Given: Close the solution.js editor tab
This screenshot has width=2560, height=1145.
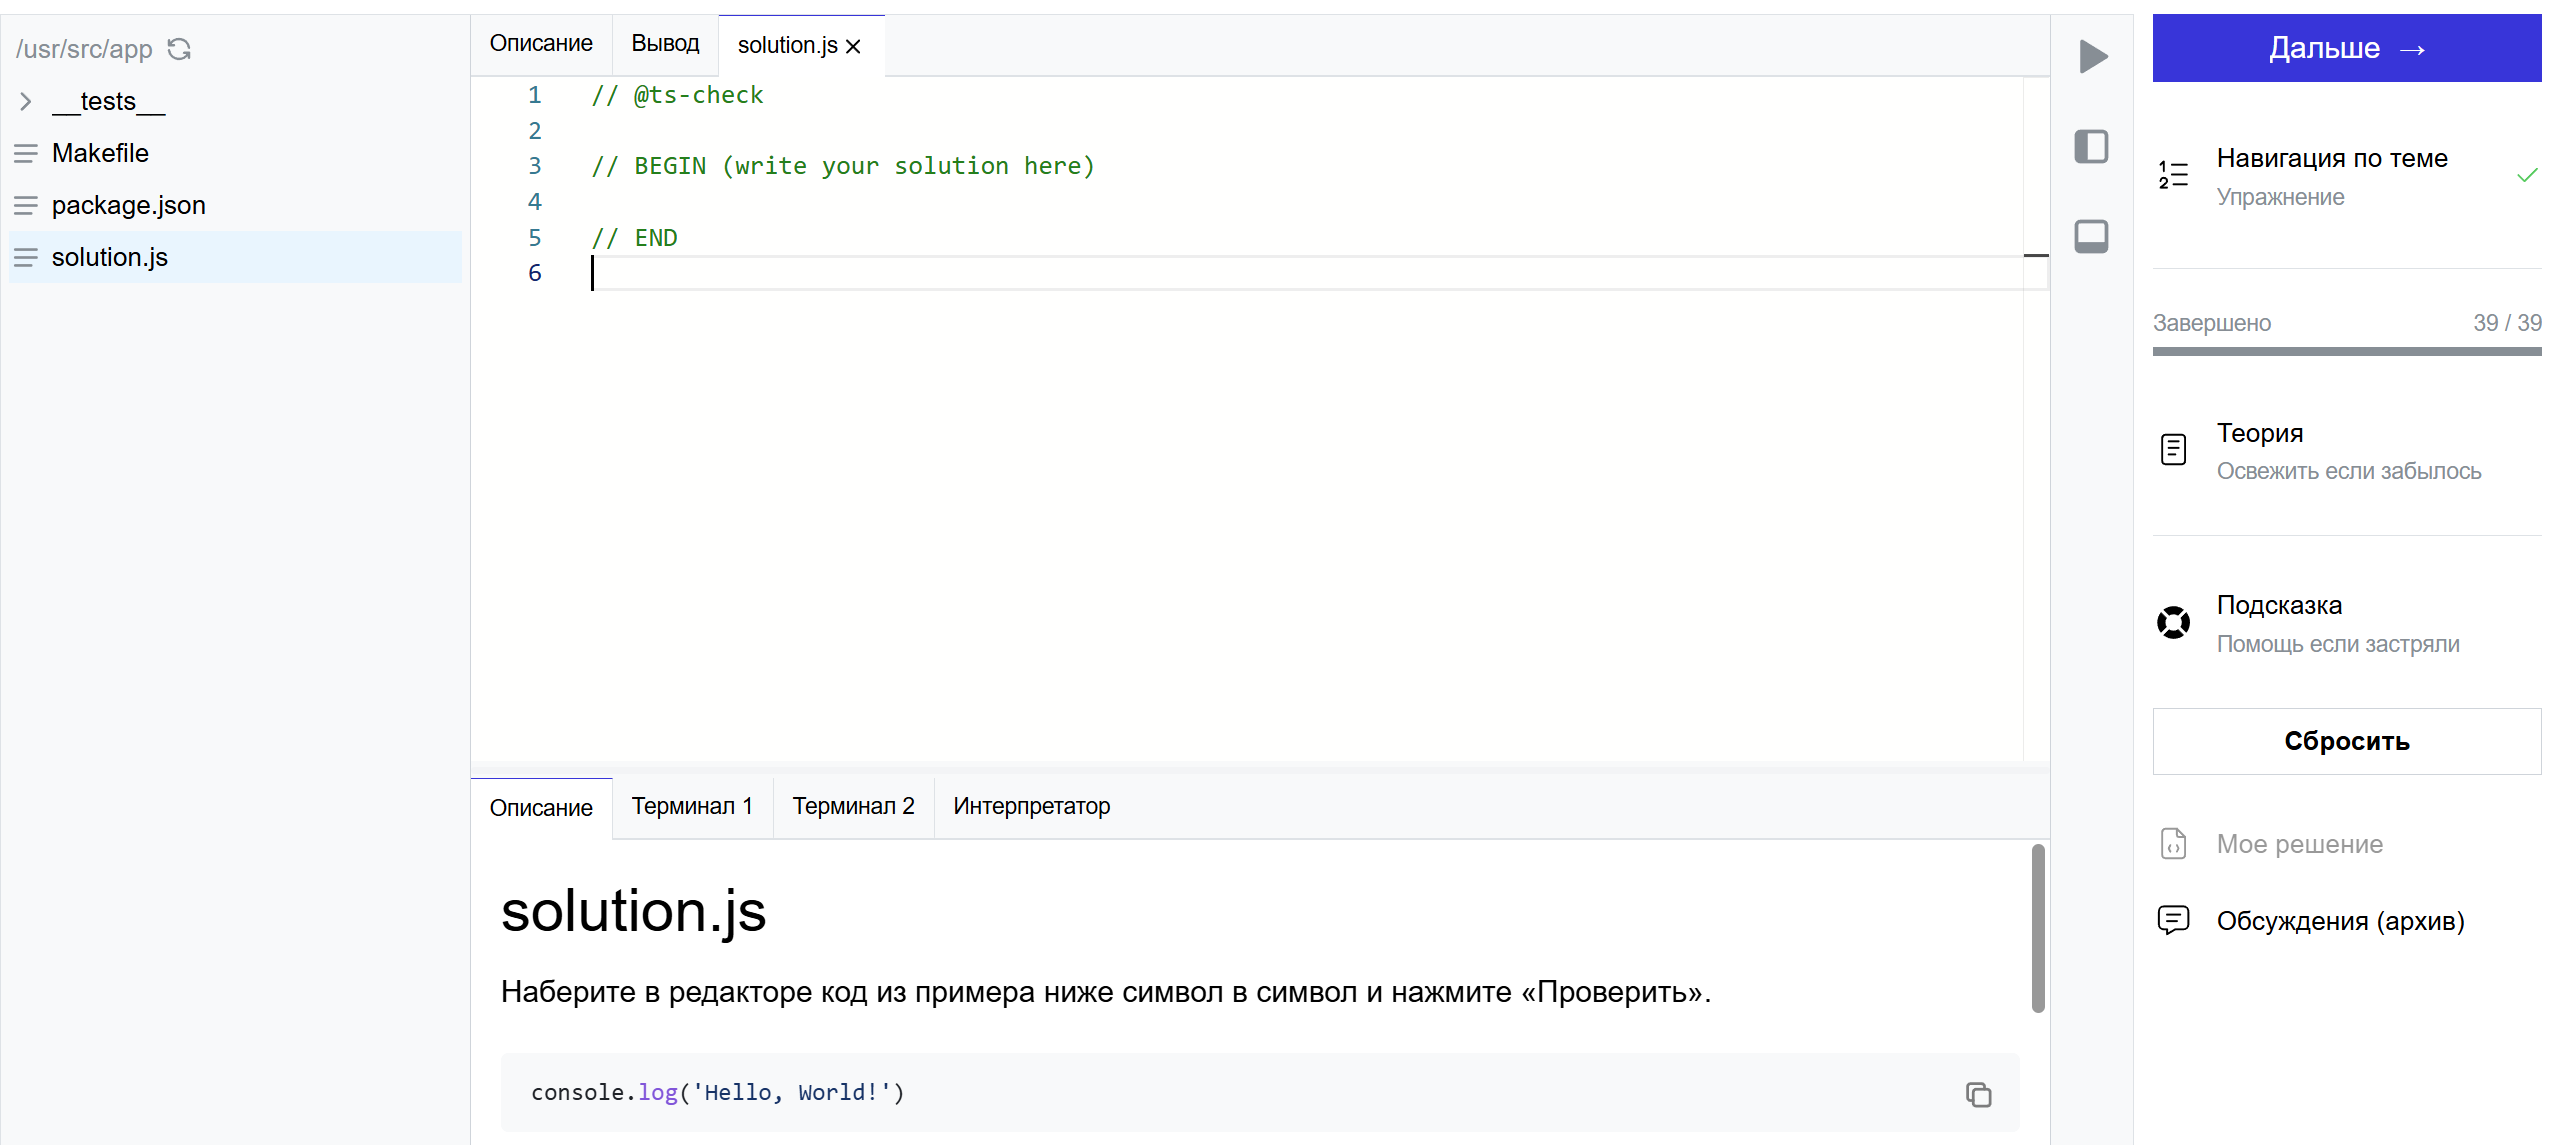Looking at the screenshot, I should click(853, 46).
